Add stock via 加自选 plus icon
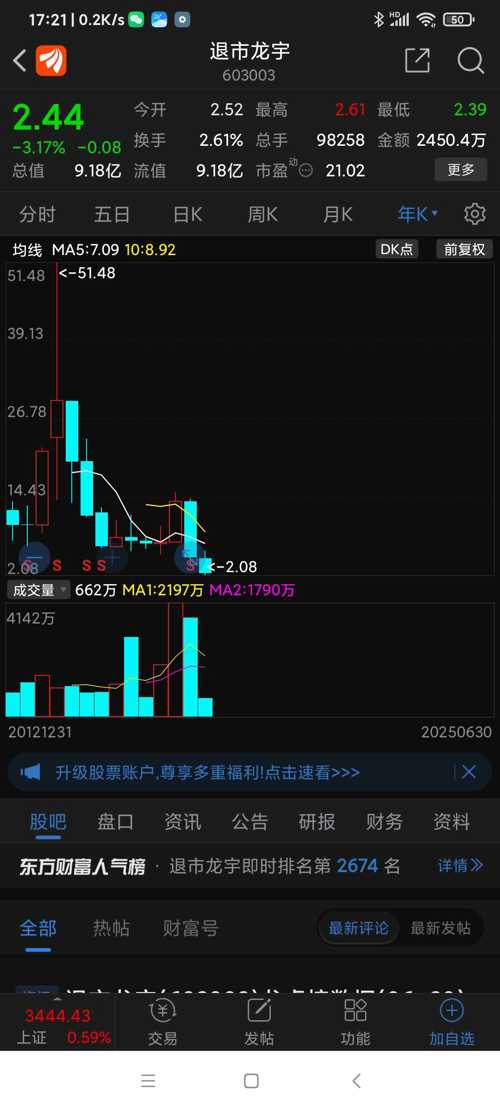Screen dimensions: 500x1111 pyautogui.click(x=452, y=1010)
